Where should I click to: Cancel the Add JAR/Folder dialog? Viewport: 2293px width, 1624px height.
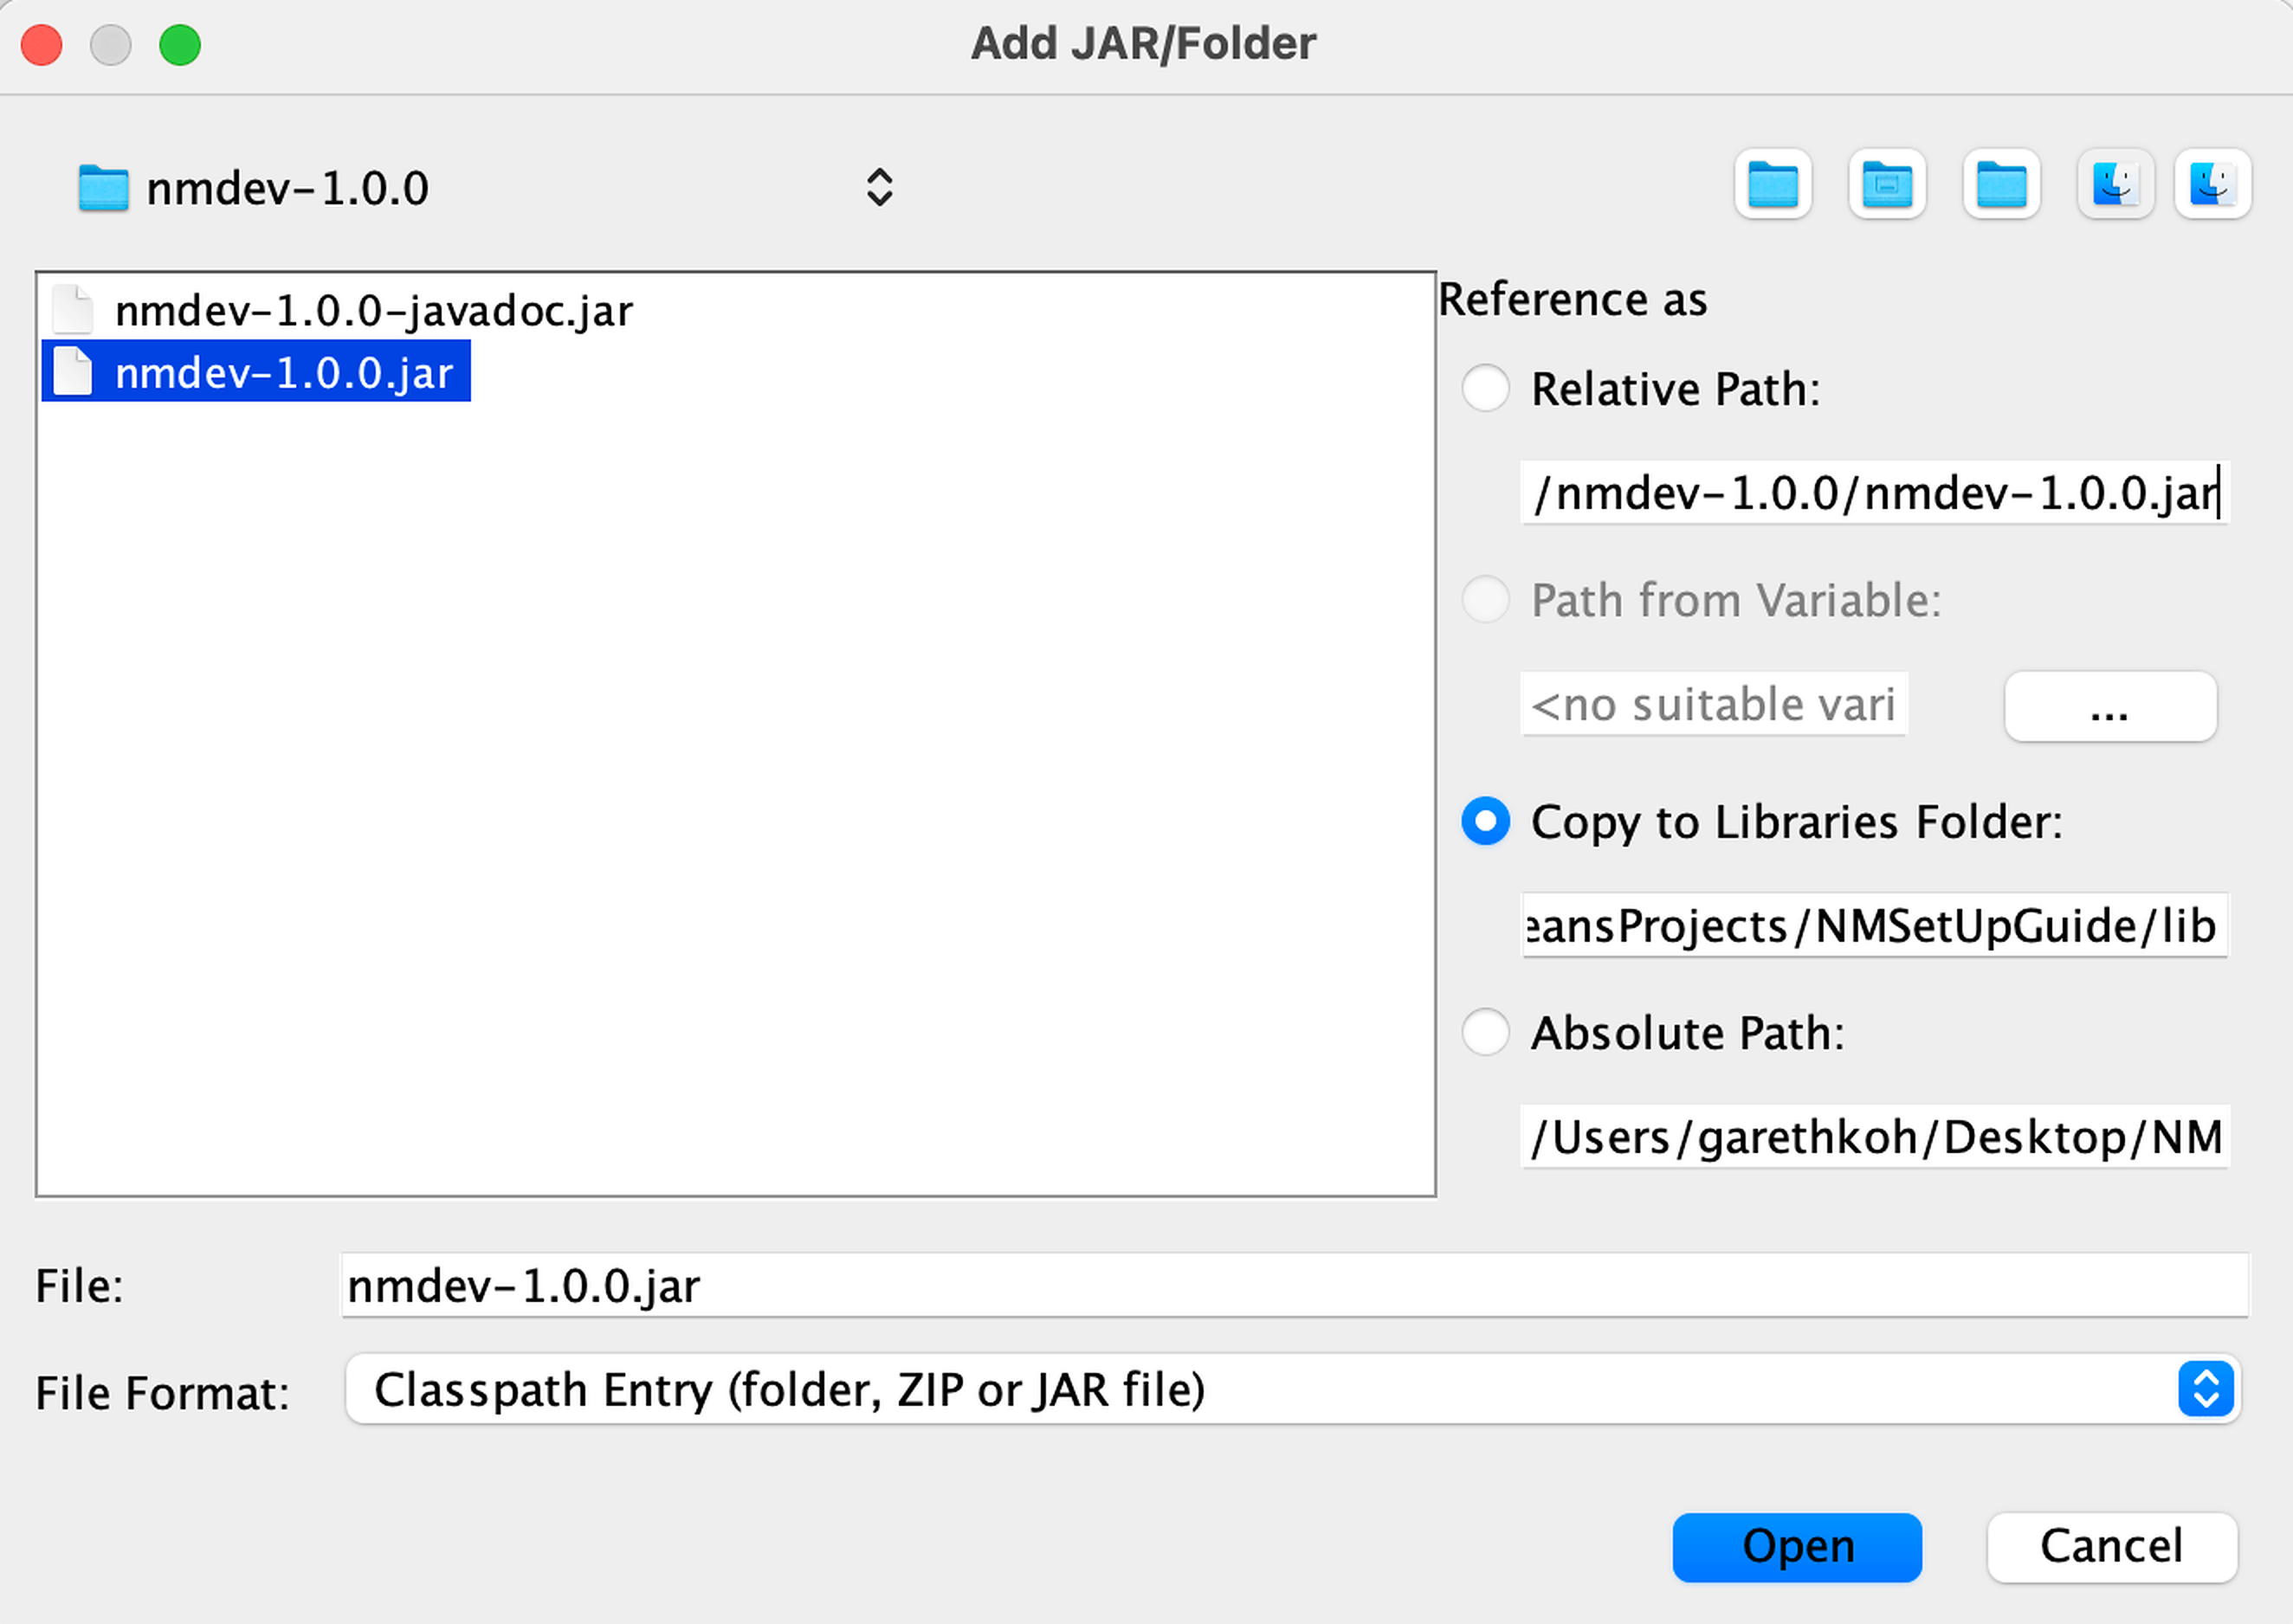click(x=2111, y=1547)
